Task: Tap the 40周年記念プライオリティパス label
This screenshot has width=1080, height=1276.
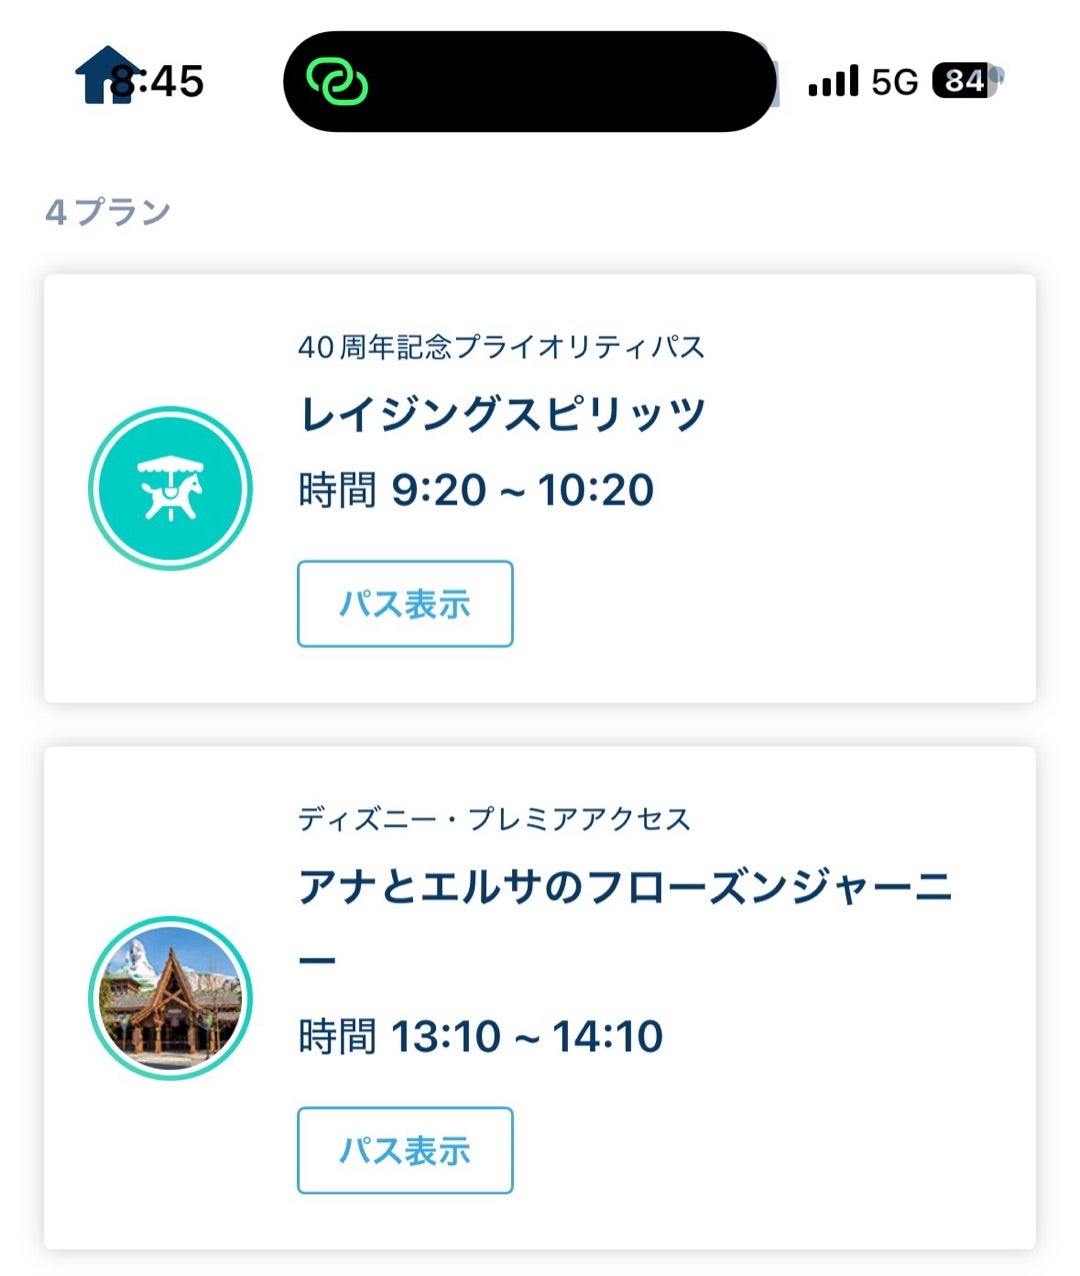Action: coord(501,347)
